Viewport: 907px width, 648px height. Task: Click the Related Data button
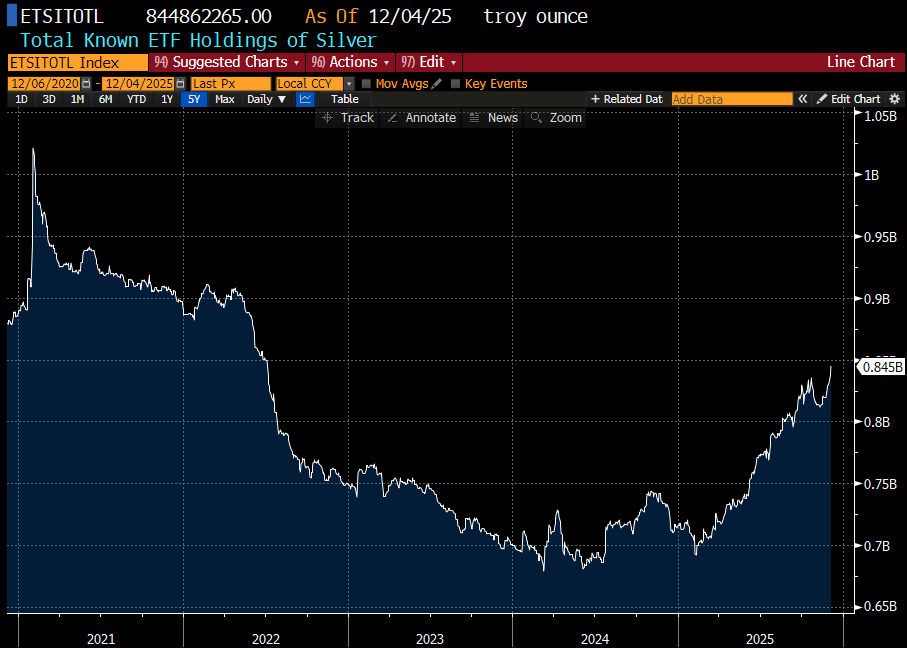click(627, 99)
